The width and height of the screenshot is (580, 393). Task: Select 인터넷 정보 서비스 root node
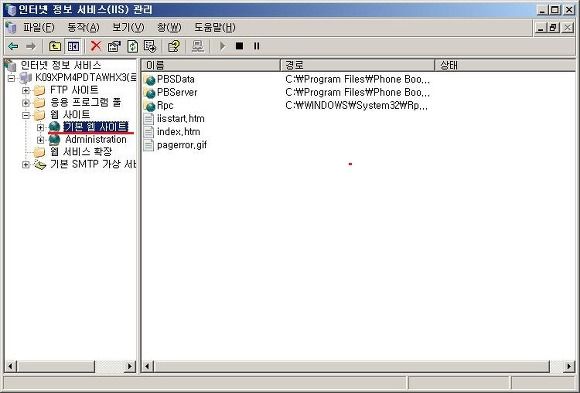pos(61,66)
